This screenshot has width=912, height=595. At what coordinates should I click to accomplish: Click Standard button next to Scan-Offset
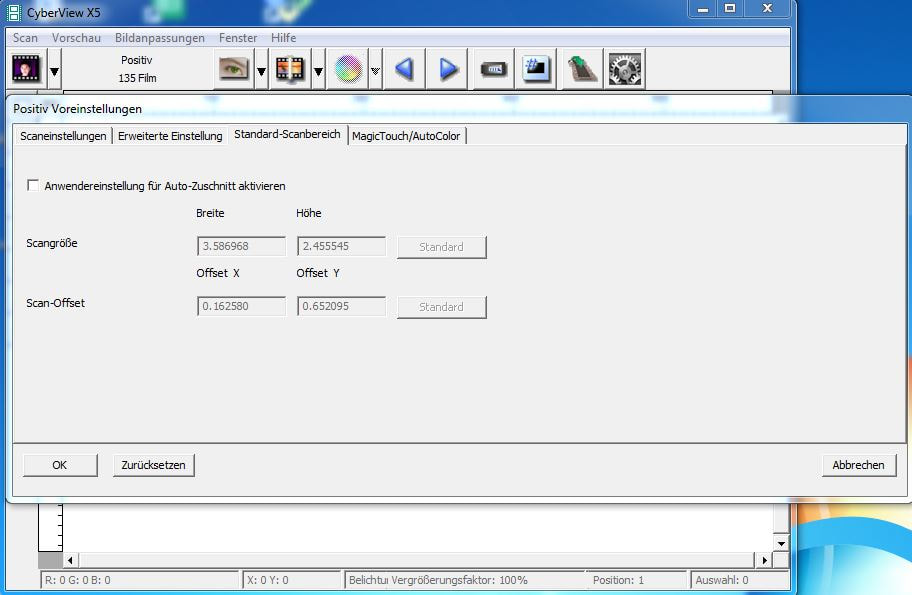click(441, 307)
